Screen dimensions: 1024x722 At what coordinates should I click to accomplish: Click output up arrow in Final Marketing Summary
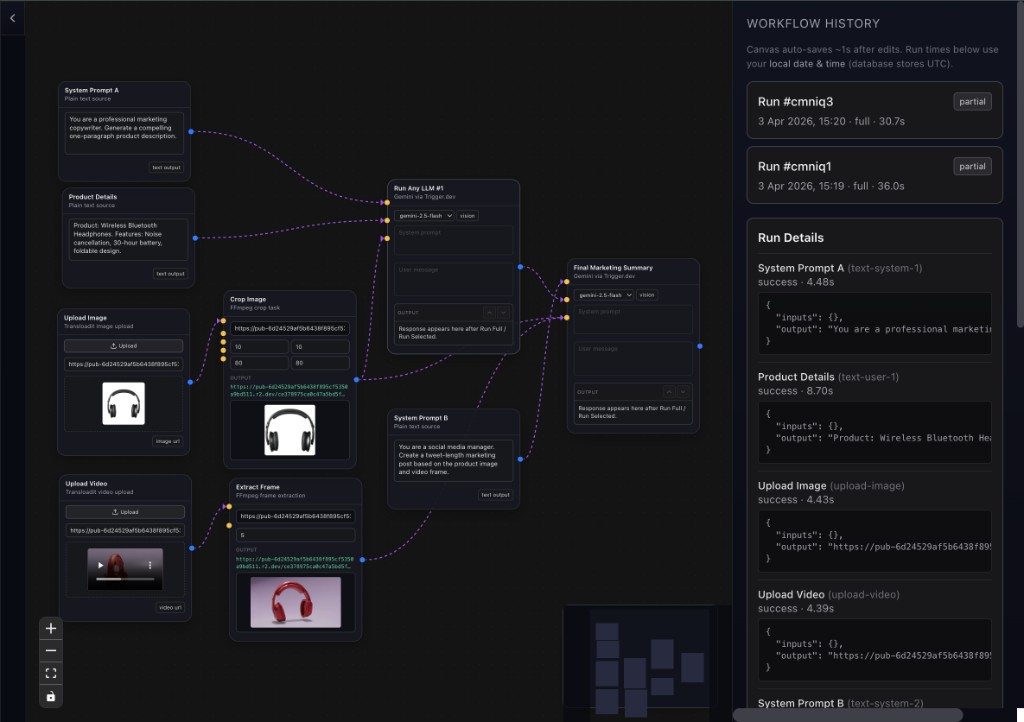(x=669, y=392)
